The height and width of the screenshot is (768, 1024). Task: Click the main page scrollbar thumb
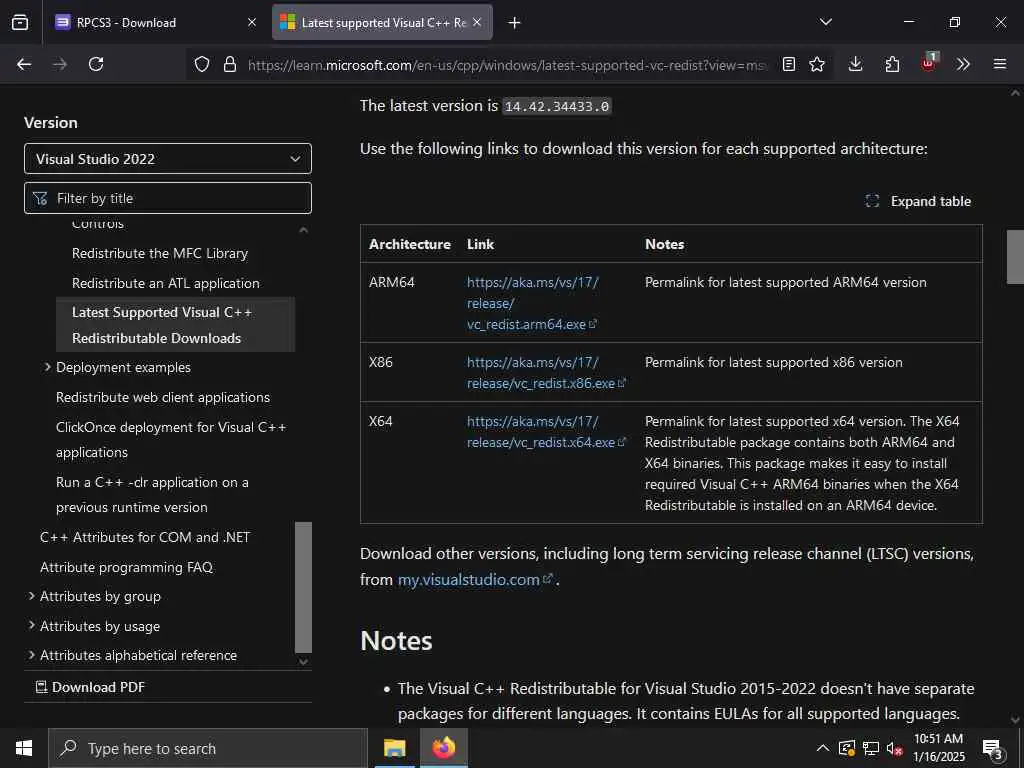[x=1015, y=257]
